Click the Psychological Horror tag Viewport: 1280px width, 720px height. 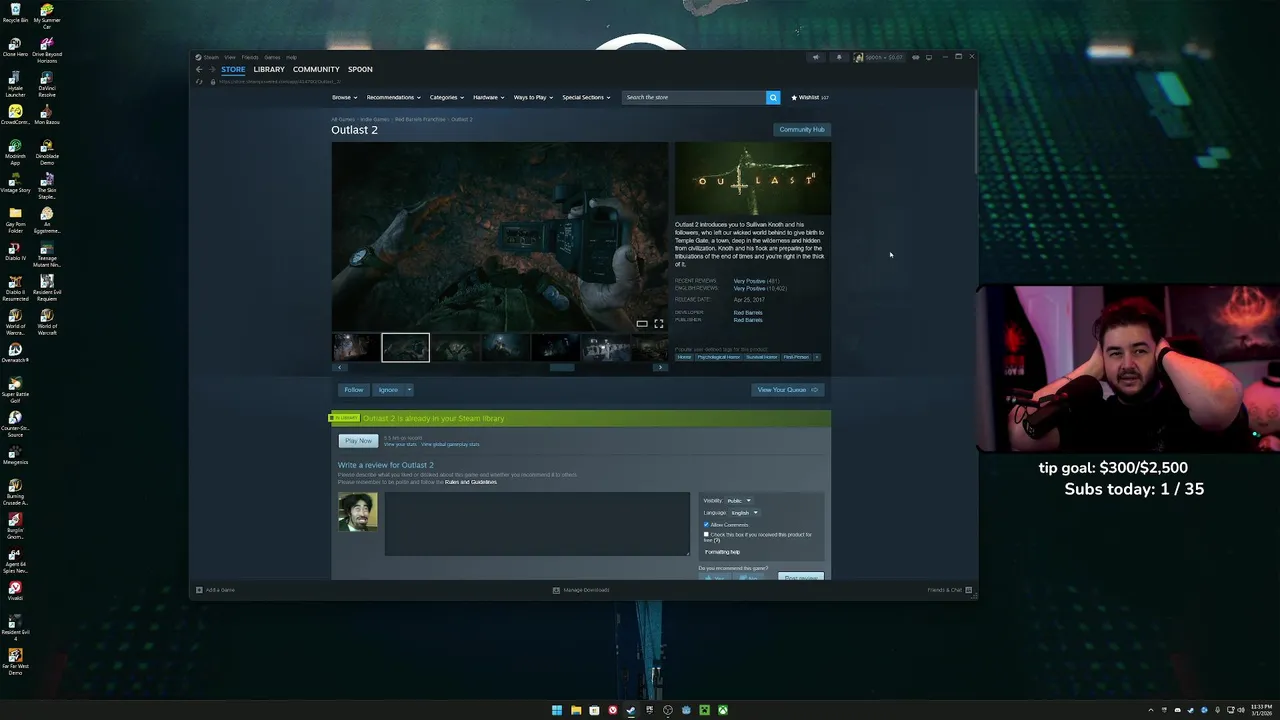click(718, 357)
